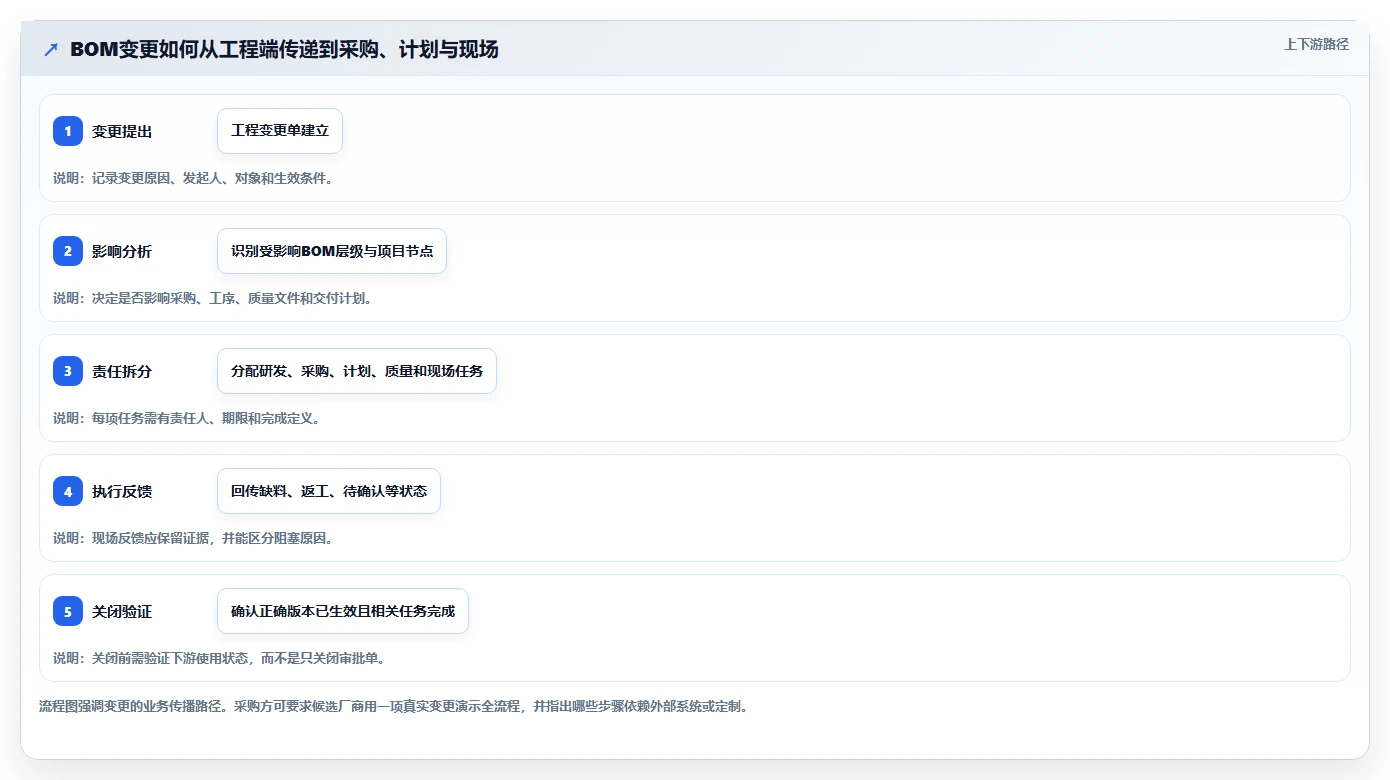Click the note 说明：记录变更原因、发起人、对象和生效条件。

pyautogui.click(x=193, y=178)
